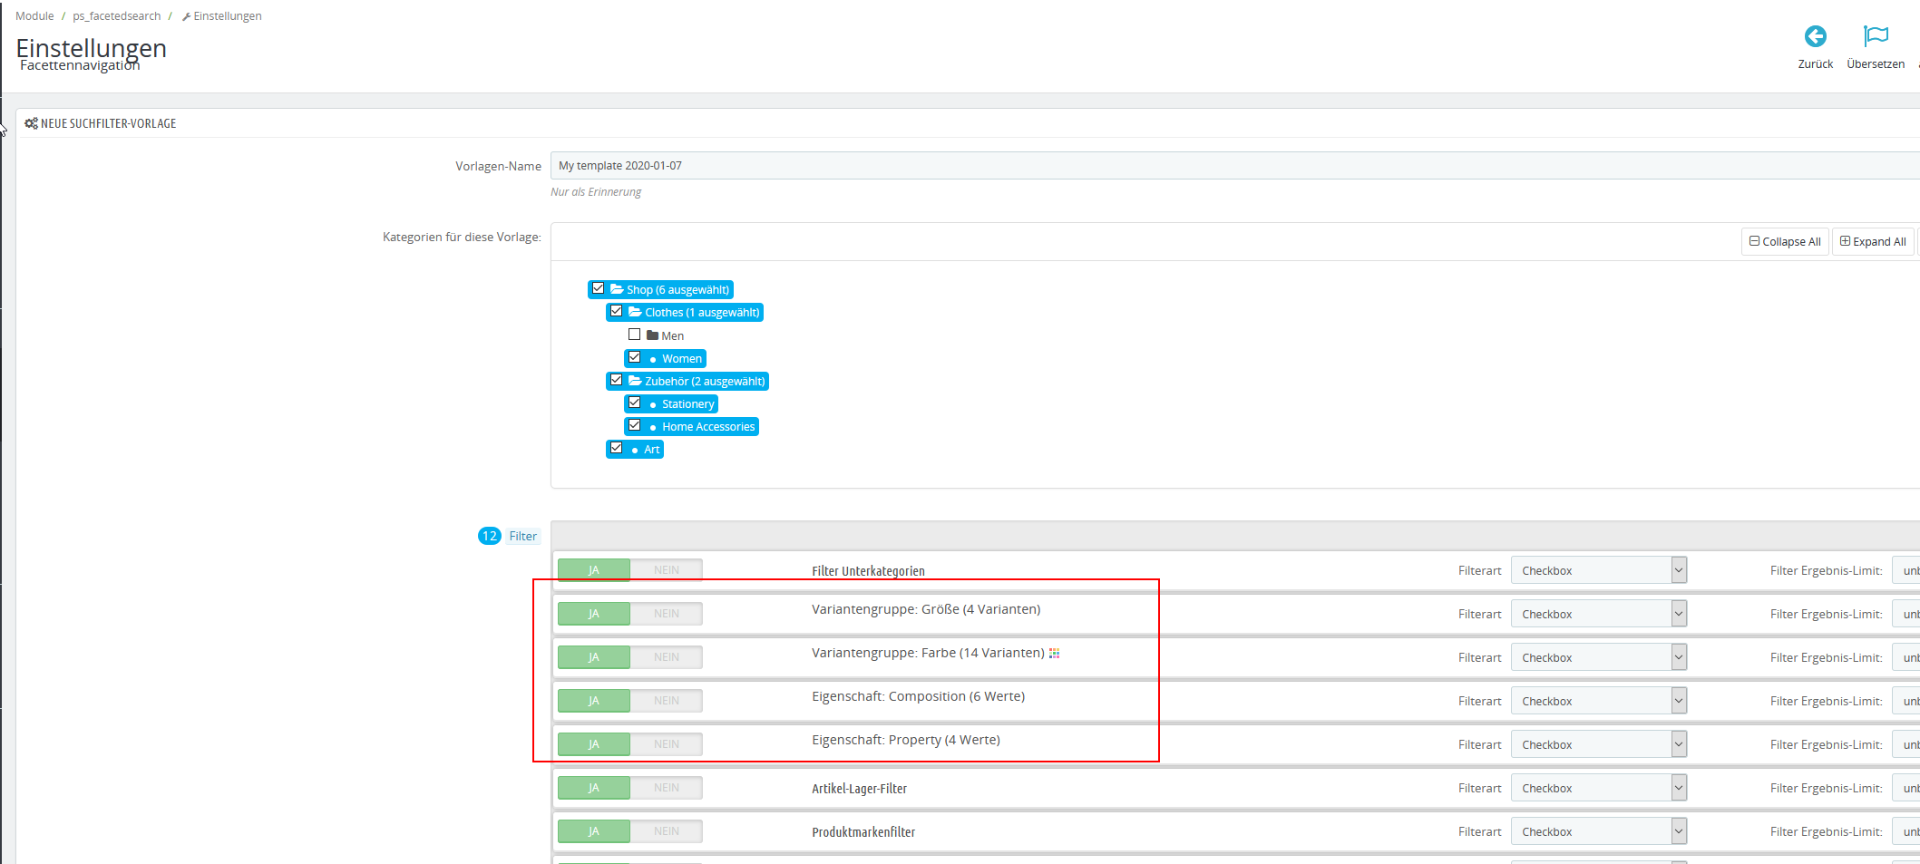This screenshot has height=864, width=1920.
Task: Uncheck the Home Accessories checkbox
Action: (x=634, y=425)
